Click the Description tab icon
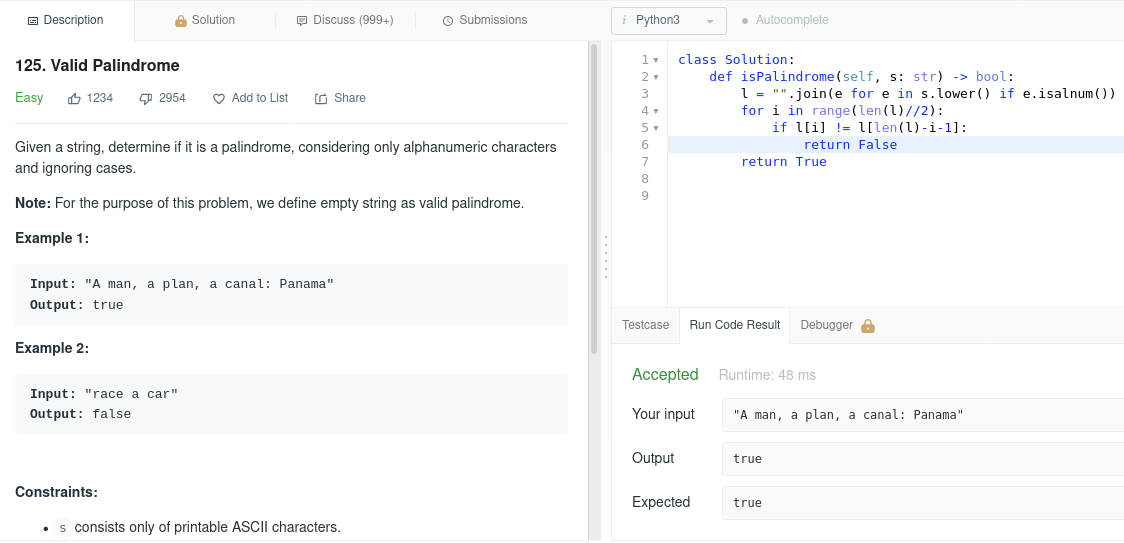This screenshot has width=1124, height=543. (x=32, y=21)
